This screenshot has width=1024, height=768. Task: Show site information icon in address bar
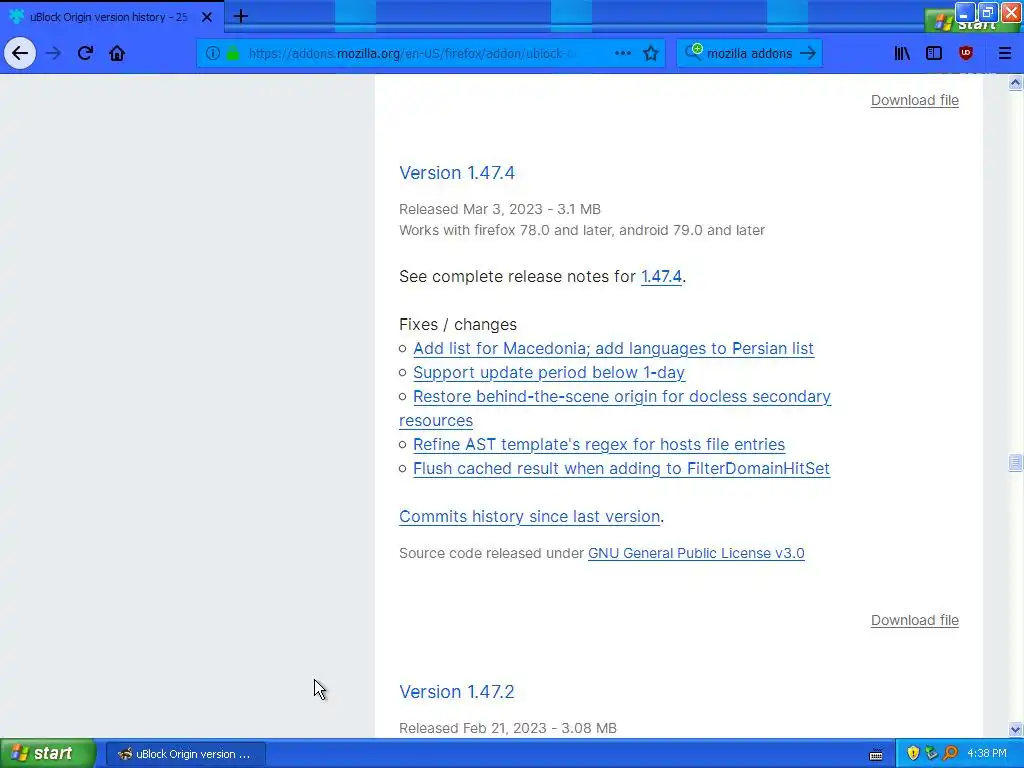click(x=212, y=54)
